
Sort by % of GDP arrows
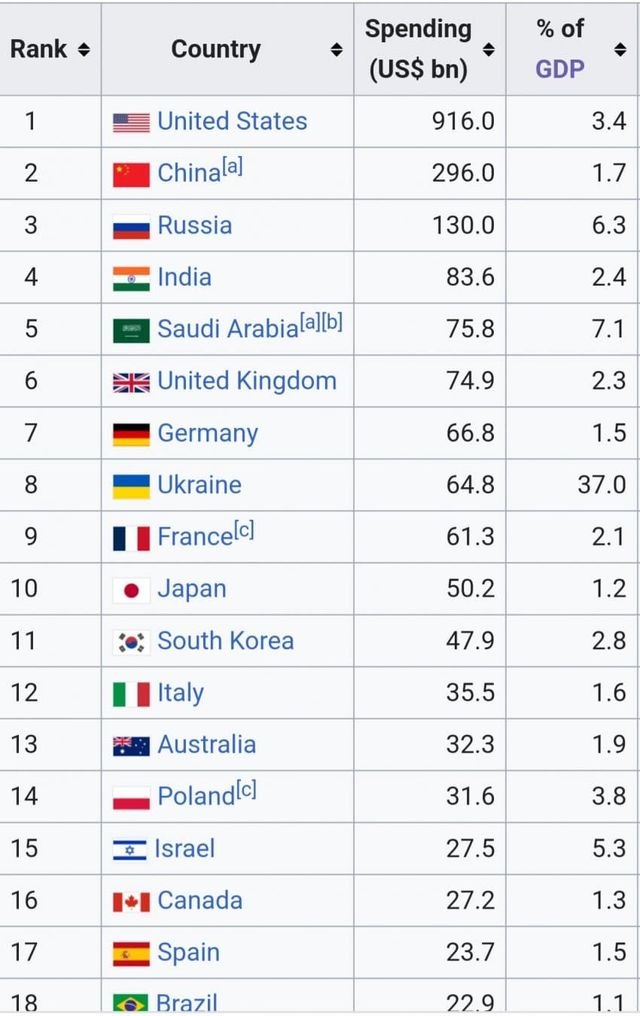(x=620, y=49)
